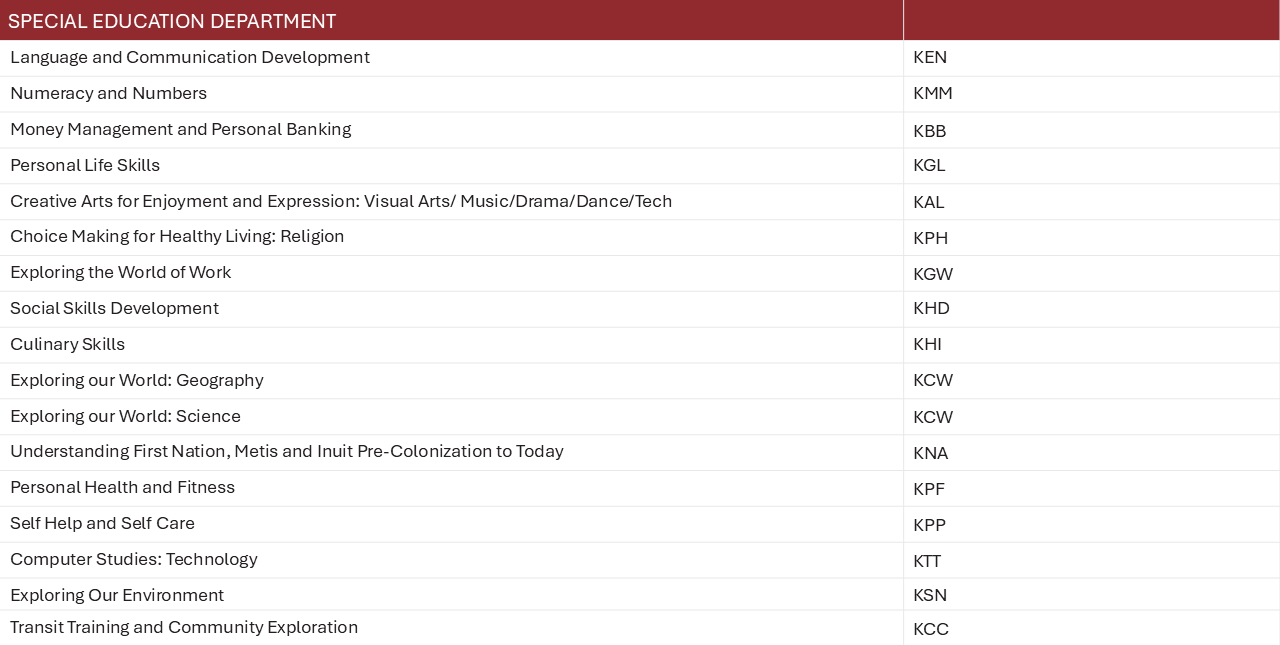1280x645 pixels.
Task: Select the Personal Life Skills entry
Action: pyautogui.click(x=85, y=165)
